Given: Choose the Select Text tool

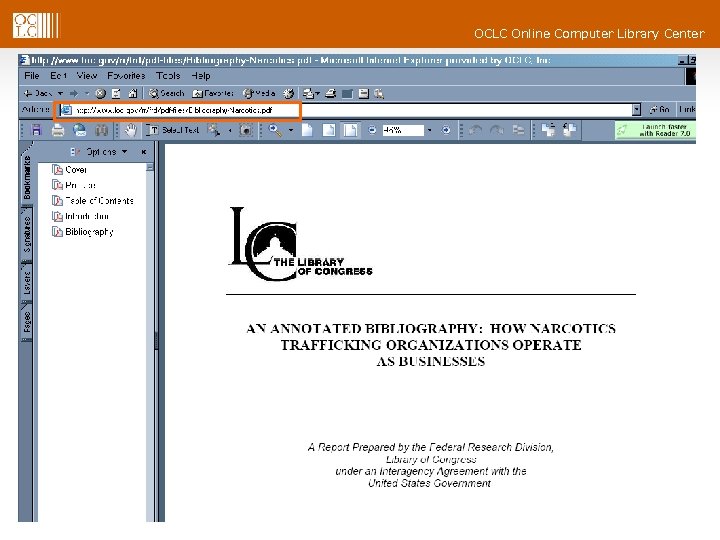Looking at the screenshot, I should point(173,130).
